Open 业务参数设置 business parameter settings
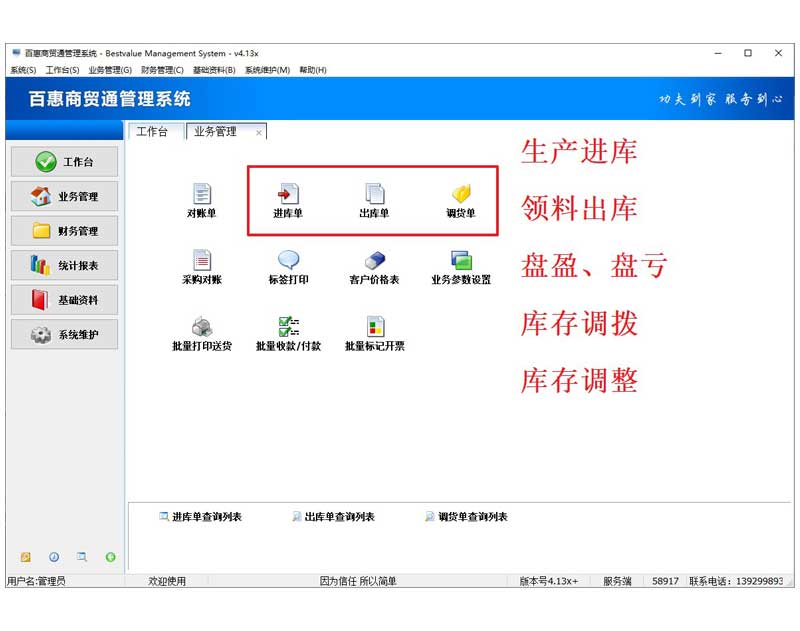800x631 pixels. [x=461, y=267]
